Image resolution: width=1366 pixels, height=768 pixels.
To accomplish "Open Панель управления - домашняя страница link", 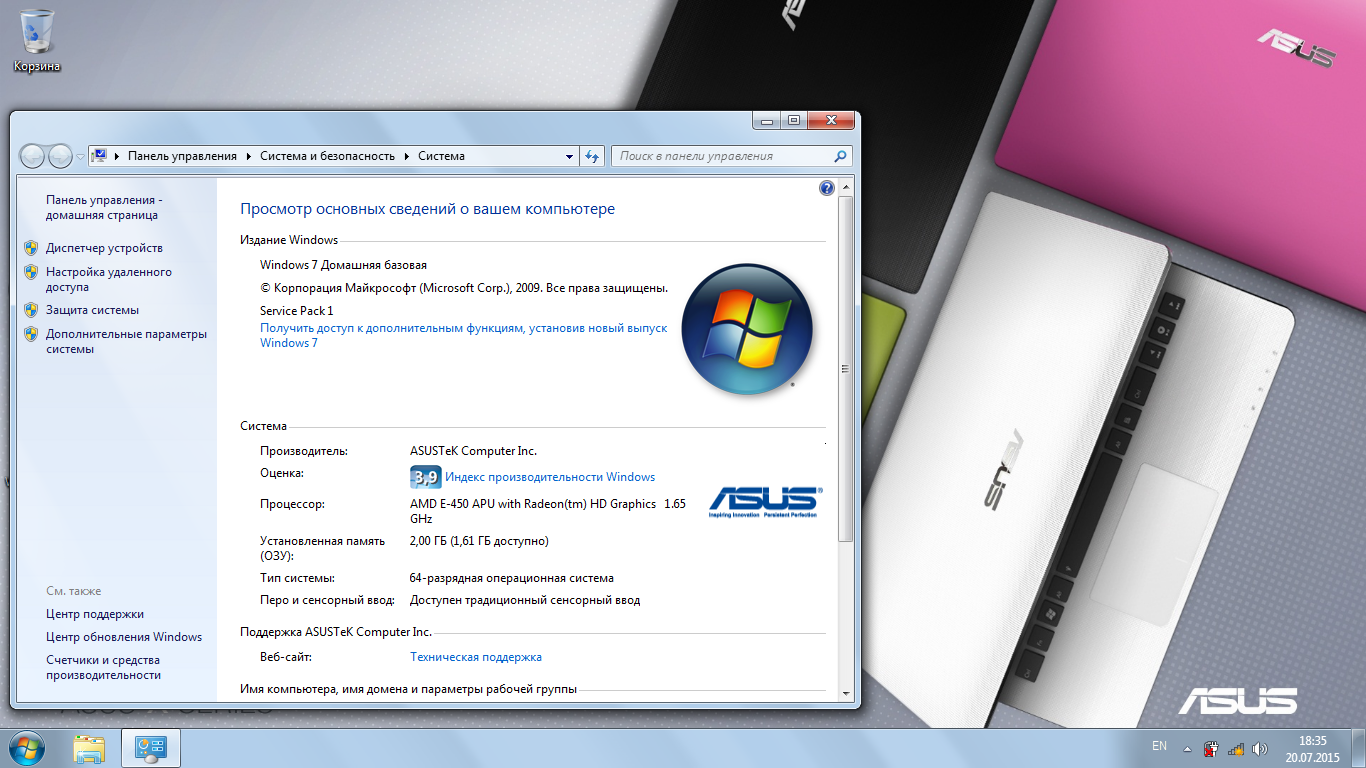I will [103, 207].
